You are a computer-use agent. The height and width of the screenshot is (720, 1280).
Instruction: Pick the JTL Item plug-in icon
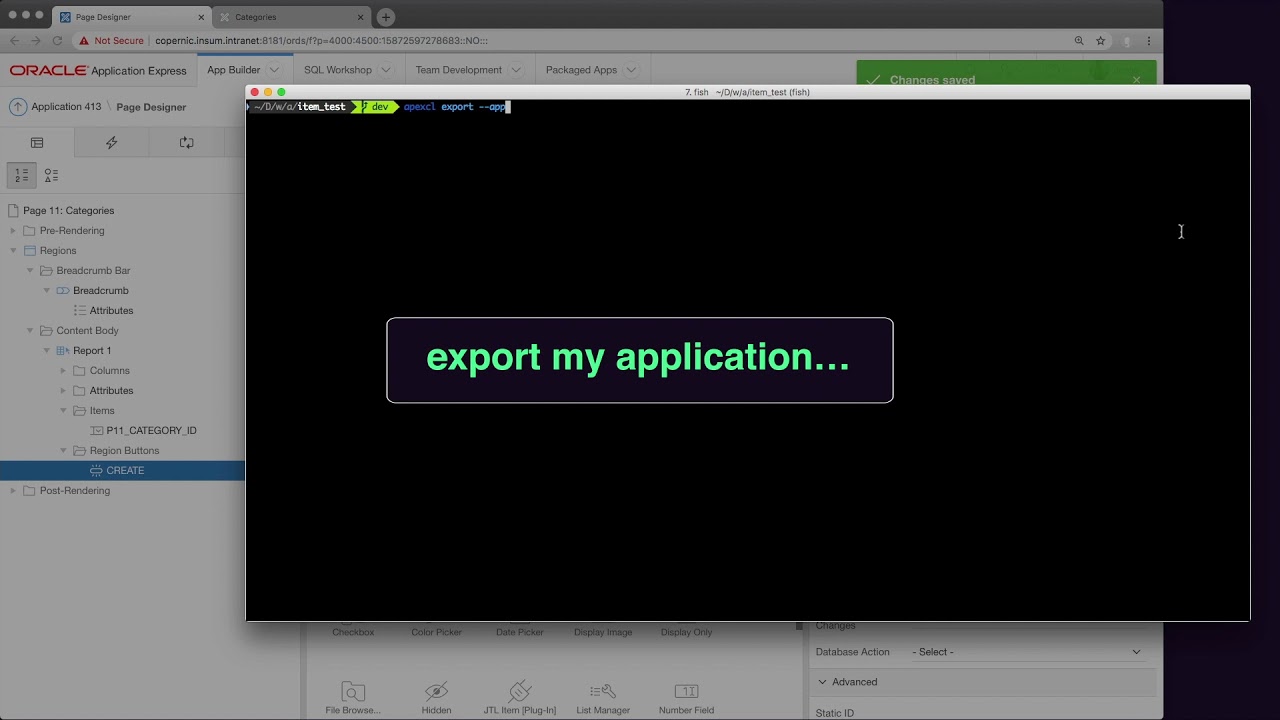(x=519, y=691)
